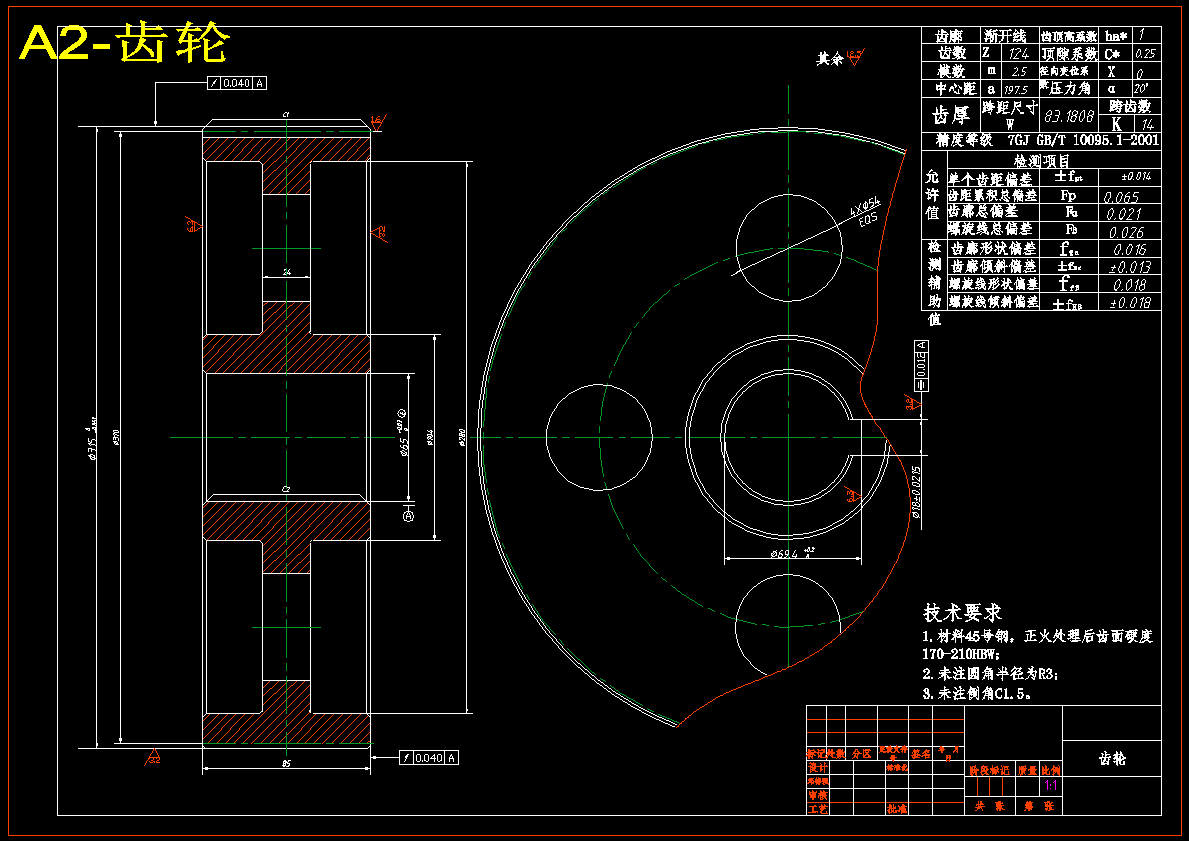This screenshot has height=841, width=1189.
Task: Select the '质量' title block cell
Action: pyautogui.click(x=1027, y=770)
